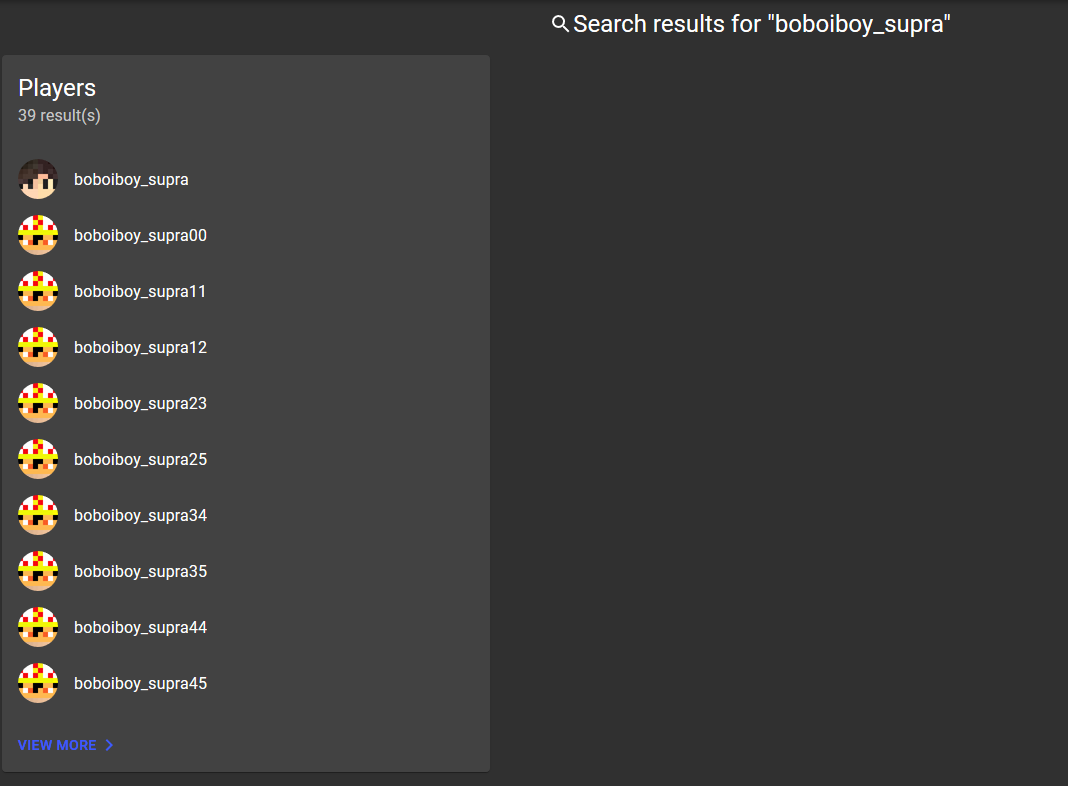
Task: Select boboiboy_supra11 from results
Action: pyautogui.click(x=140, y=292)
